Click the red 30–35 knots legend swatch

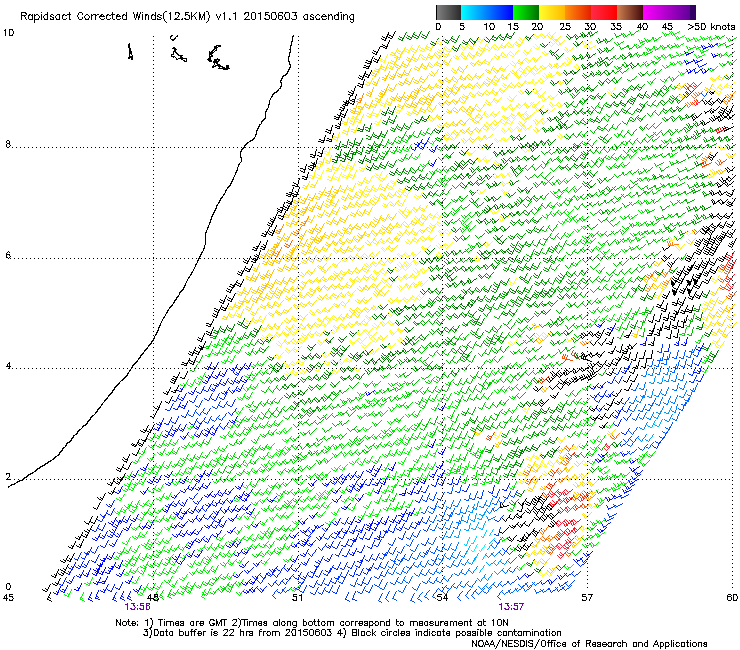point(604,12)
